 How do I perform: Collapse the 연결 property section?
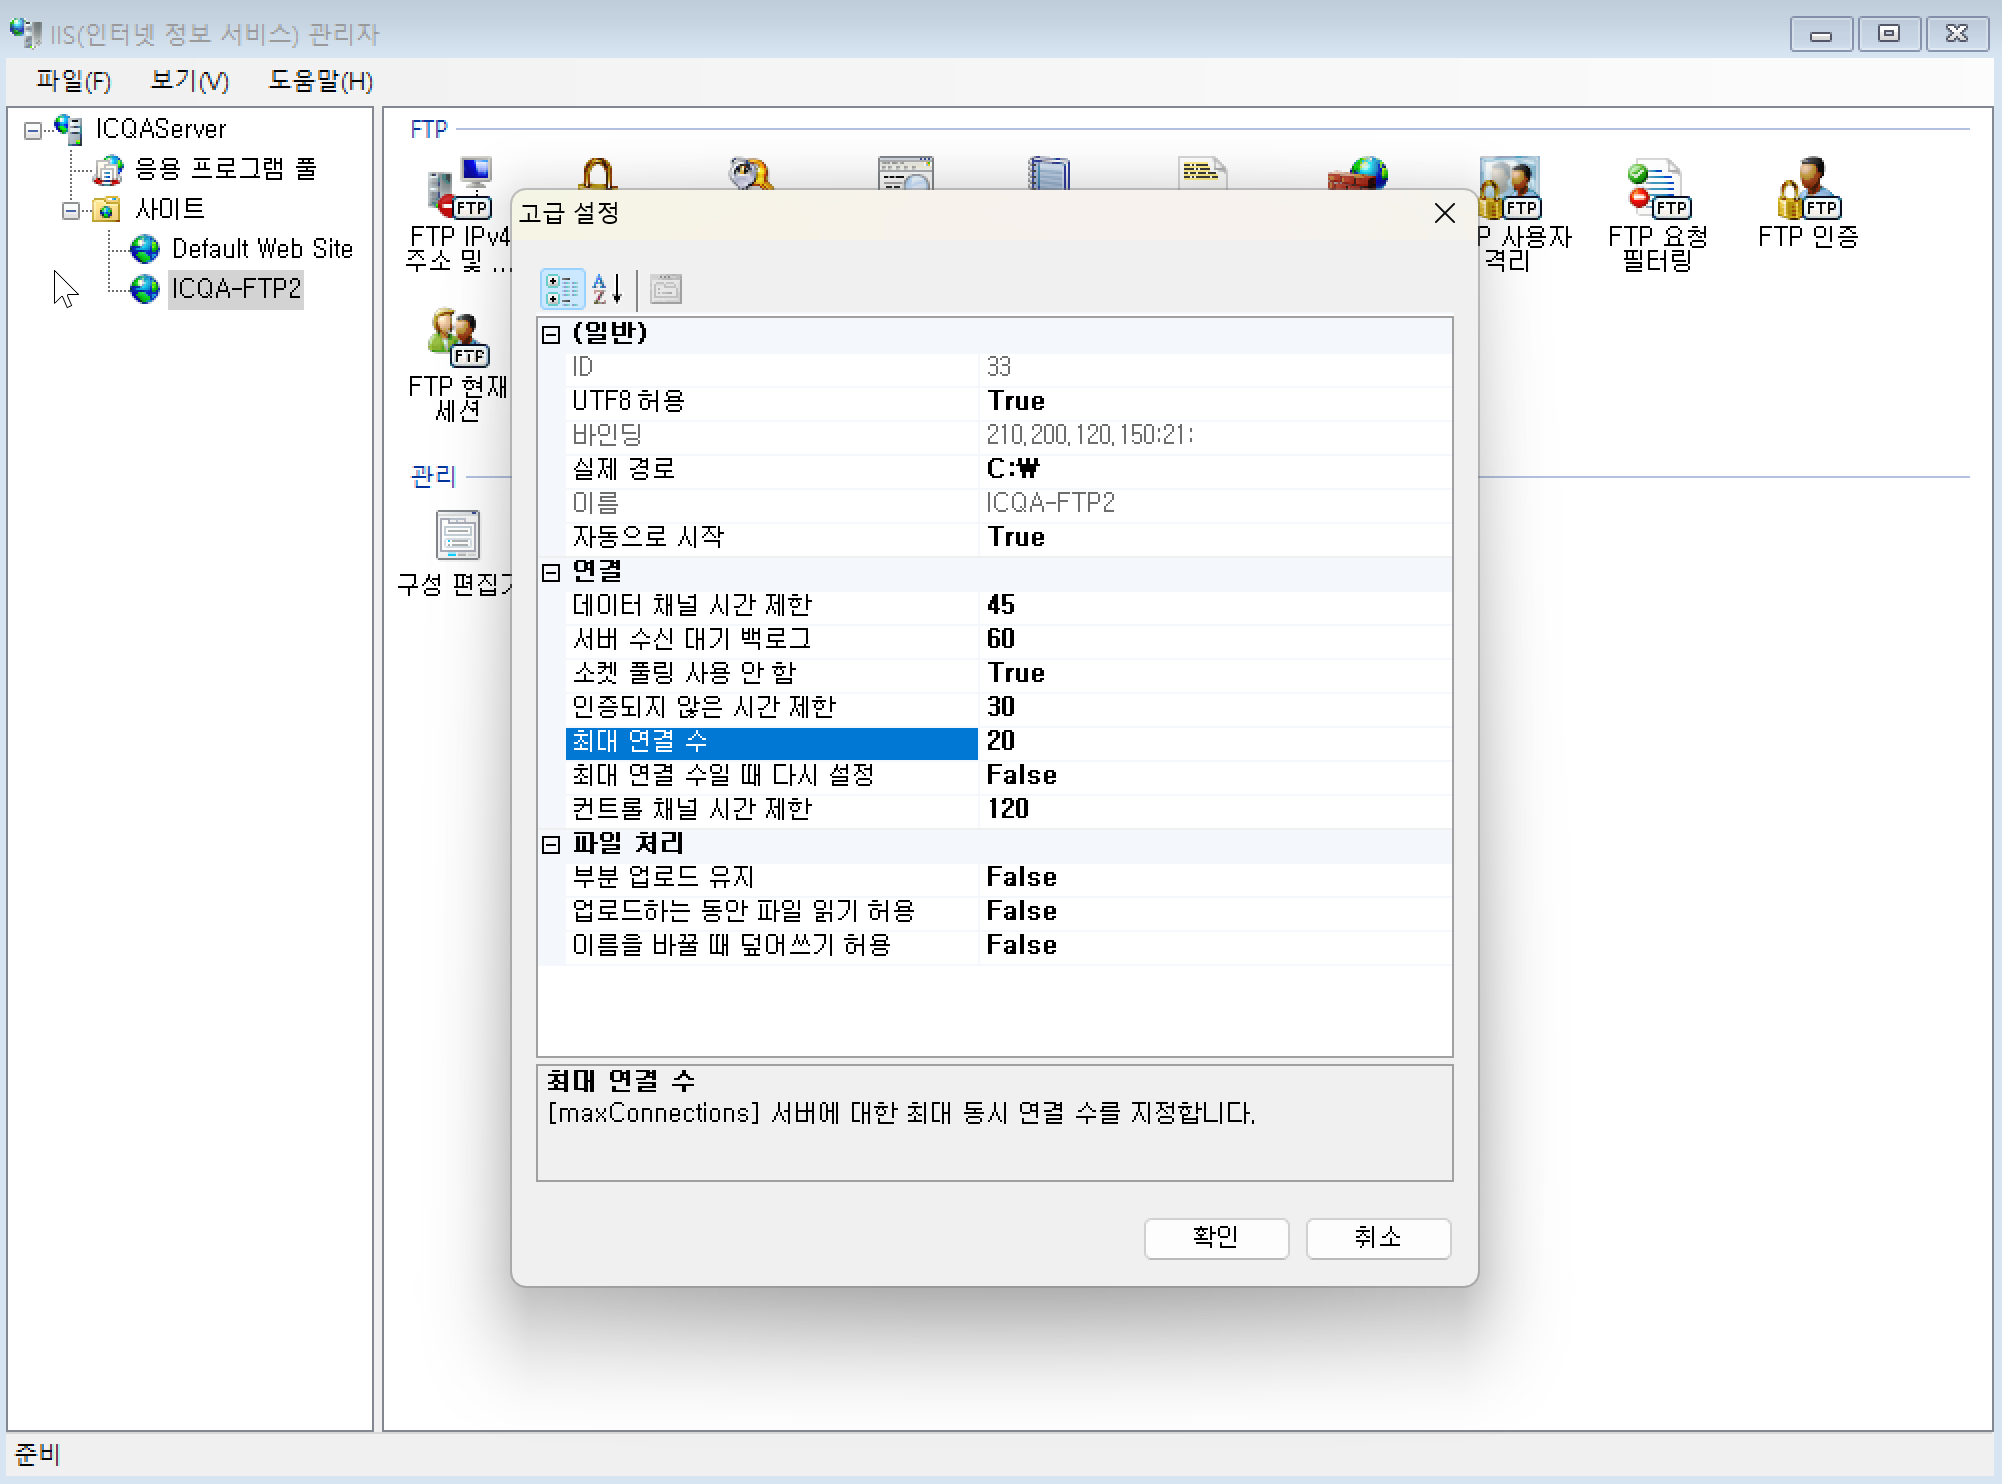551,572
